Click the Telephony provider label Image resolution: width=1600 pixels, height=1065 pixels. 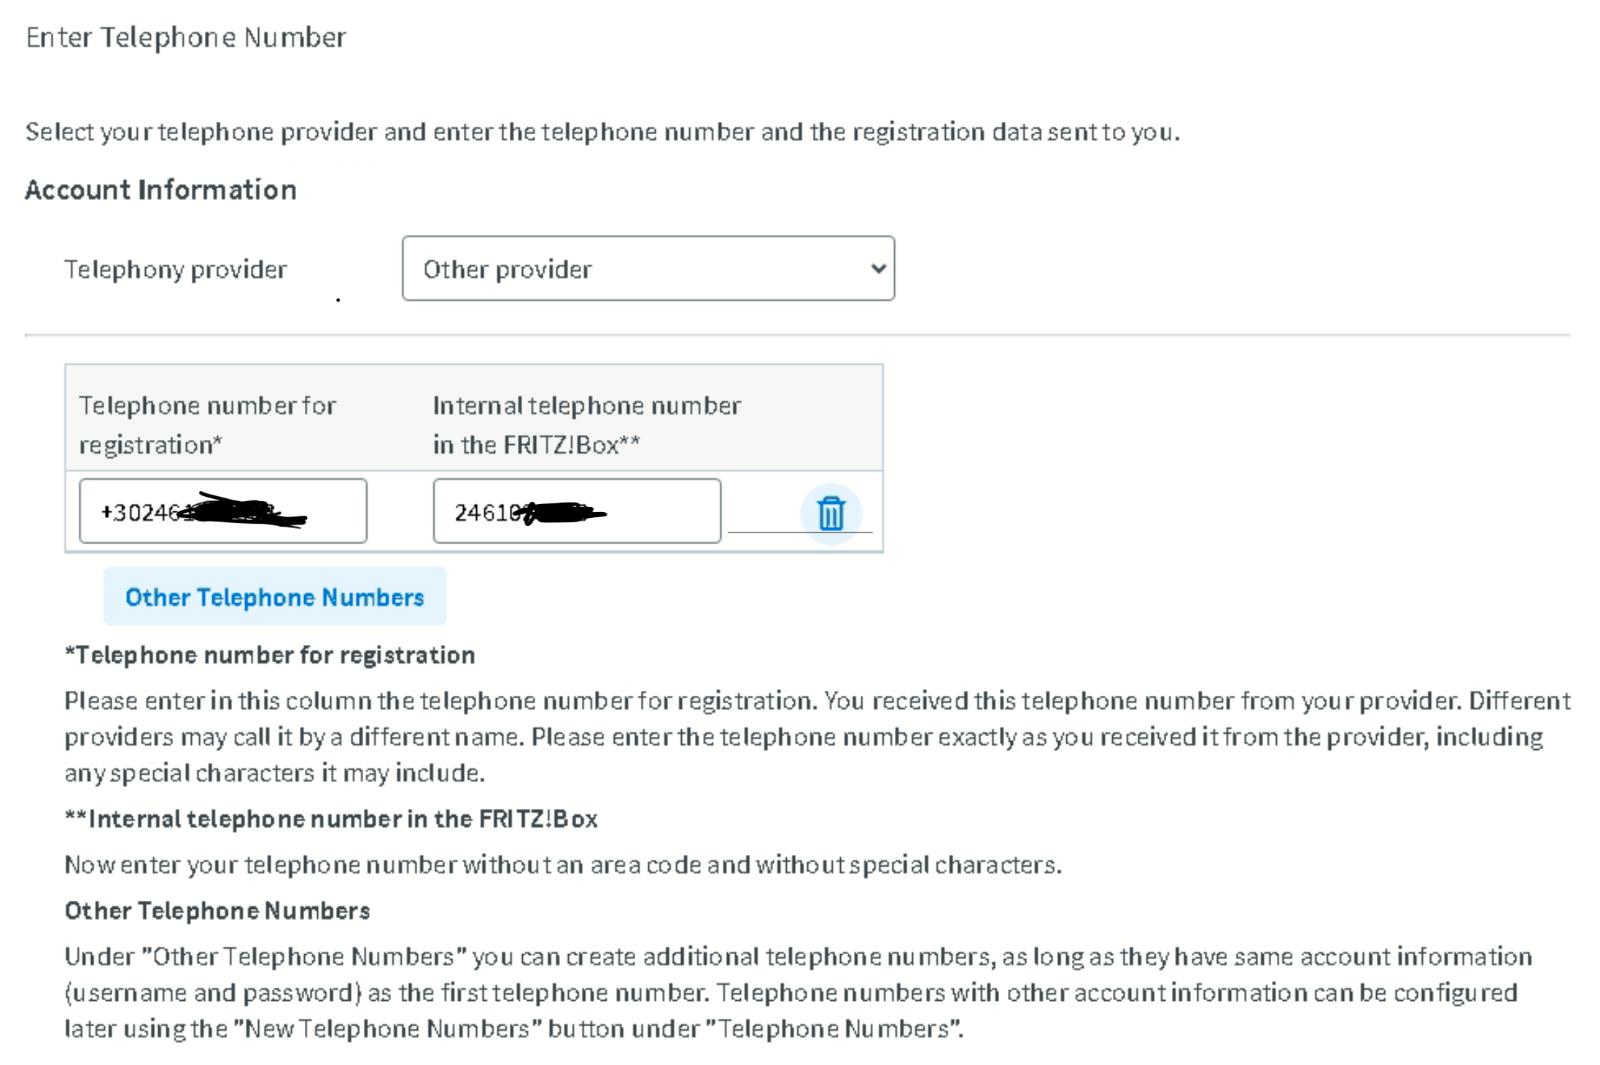[176, 269]
